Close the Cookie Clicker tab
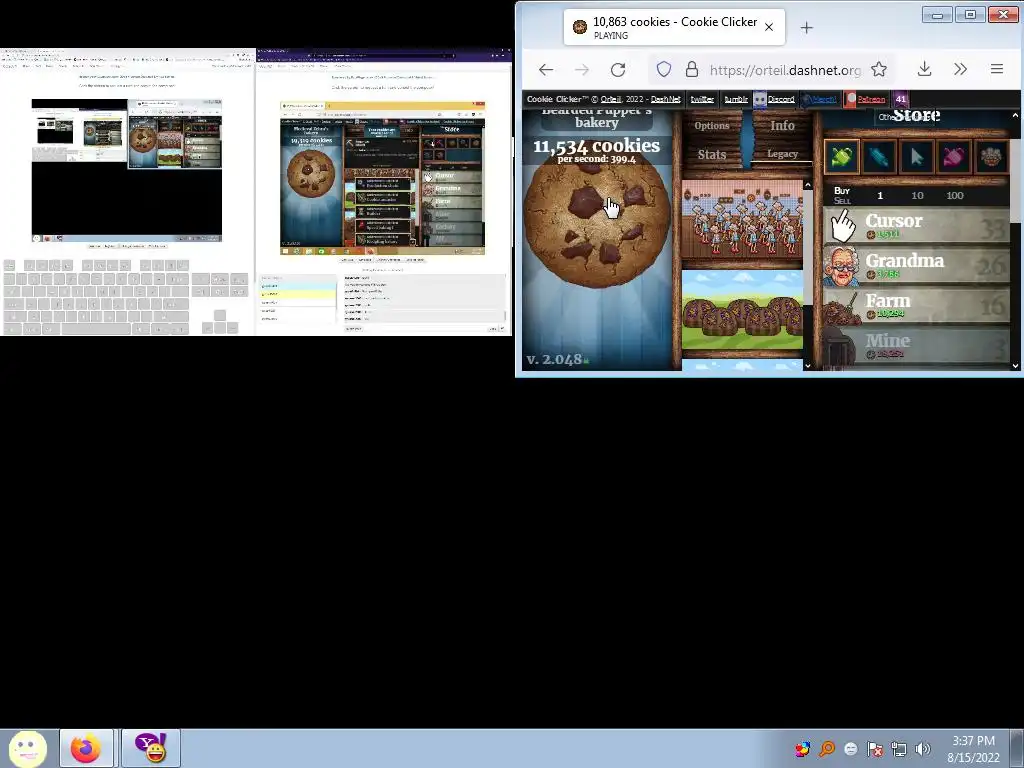Screen dimensions: 1024x768 click(769, 27)
